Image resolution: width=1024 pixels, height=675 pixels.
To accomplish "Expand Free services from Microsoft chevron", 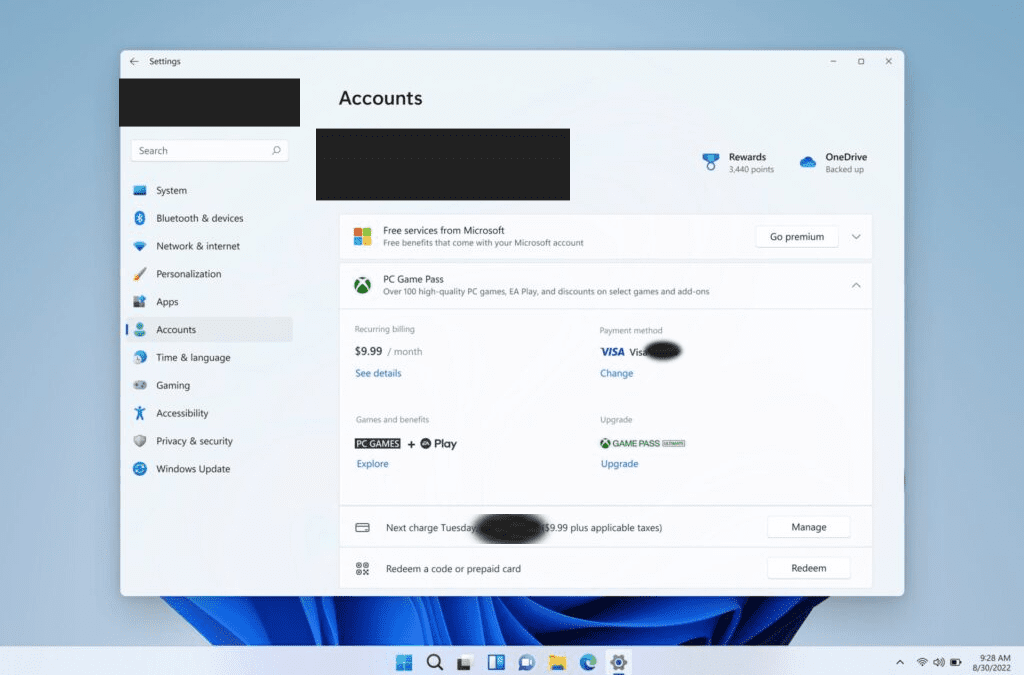I will (856, 237).
